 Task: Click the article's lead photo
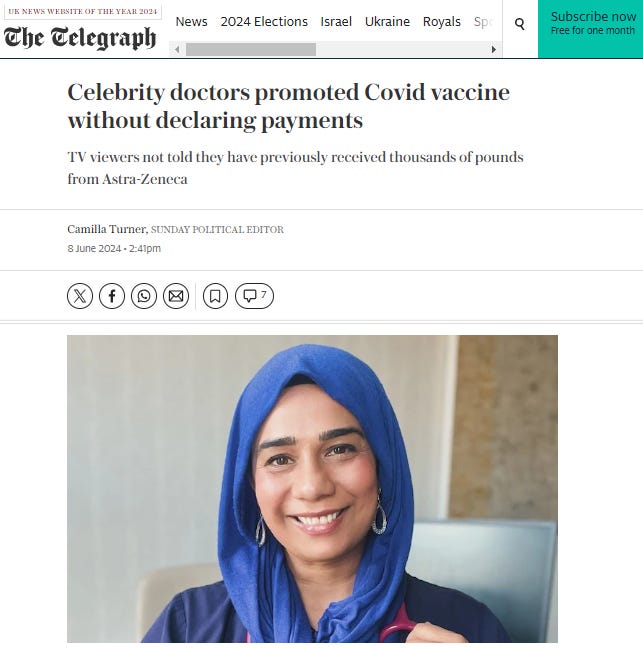(x=312, y=488)
